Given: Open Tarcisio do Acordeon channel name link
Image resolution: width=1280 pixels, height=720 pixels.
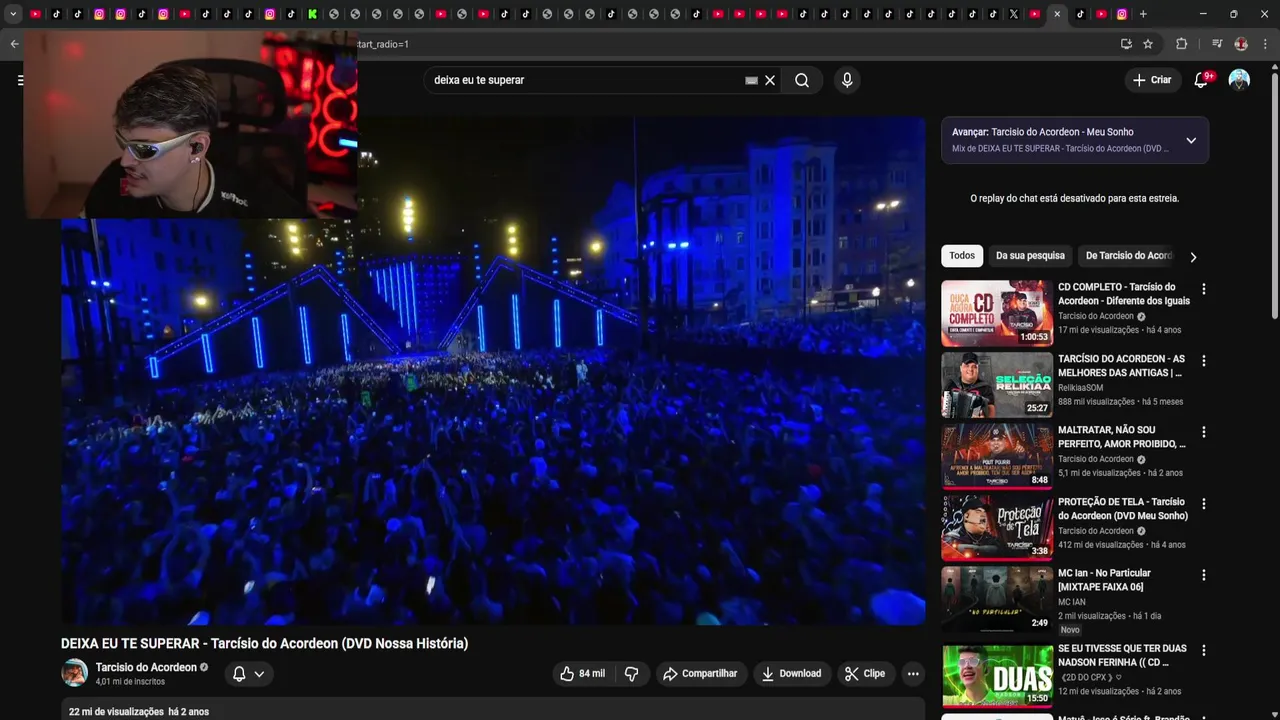Looking at the screenshot, I should click(146, 667).
